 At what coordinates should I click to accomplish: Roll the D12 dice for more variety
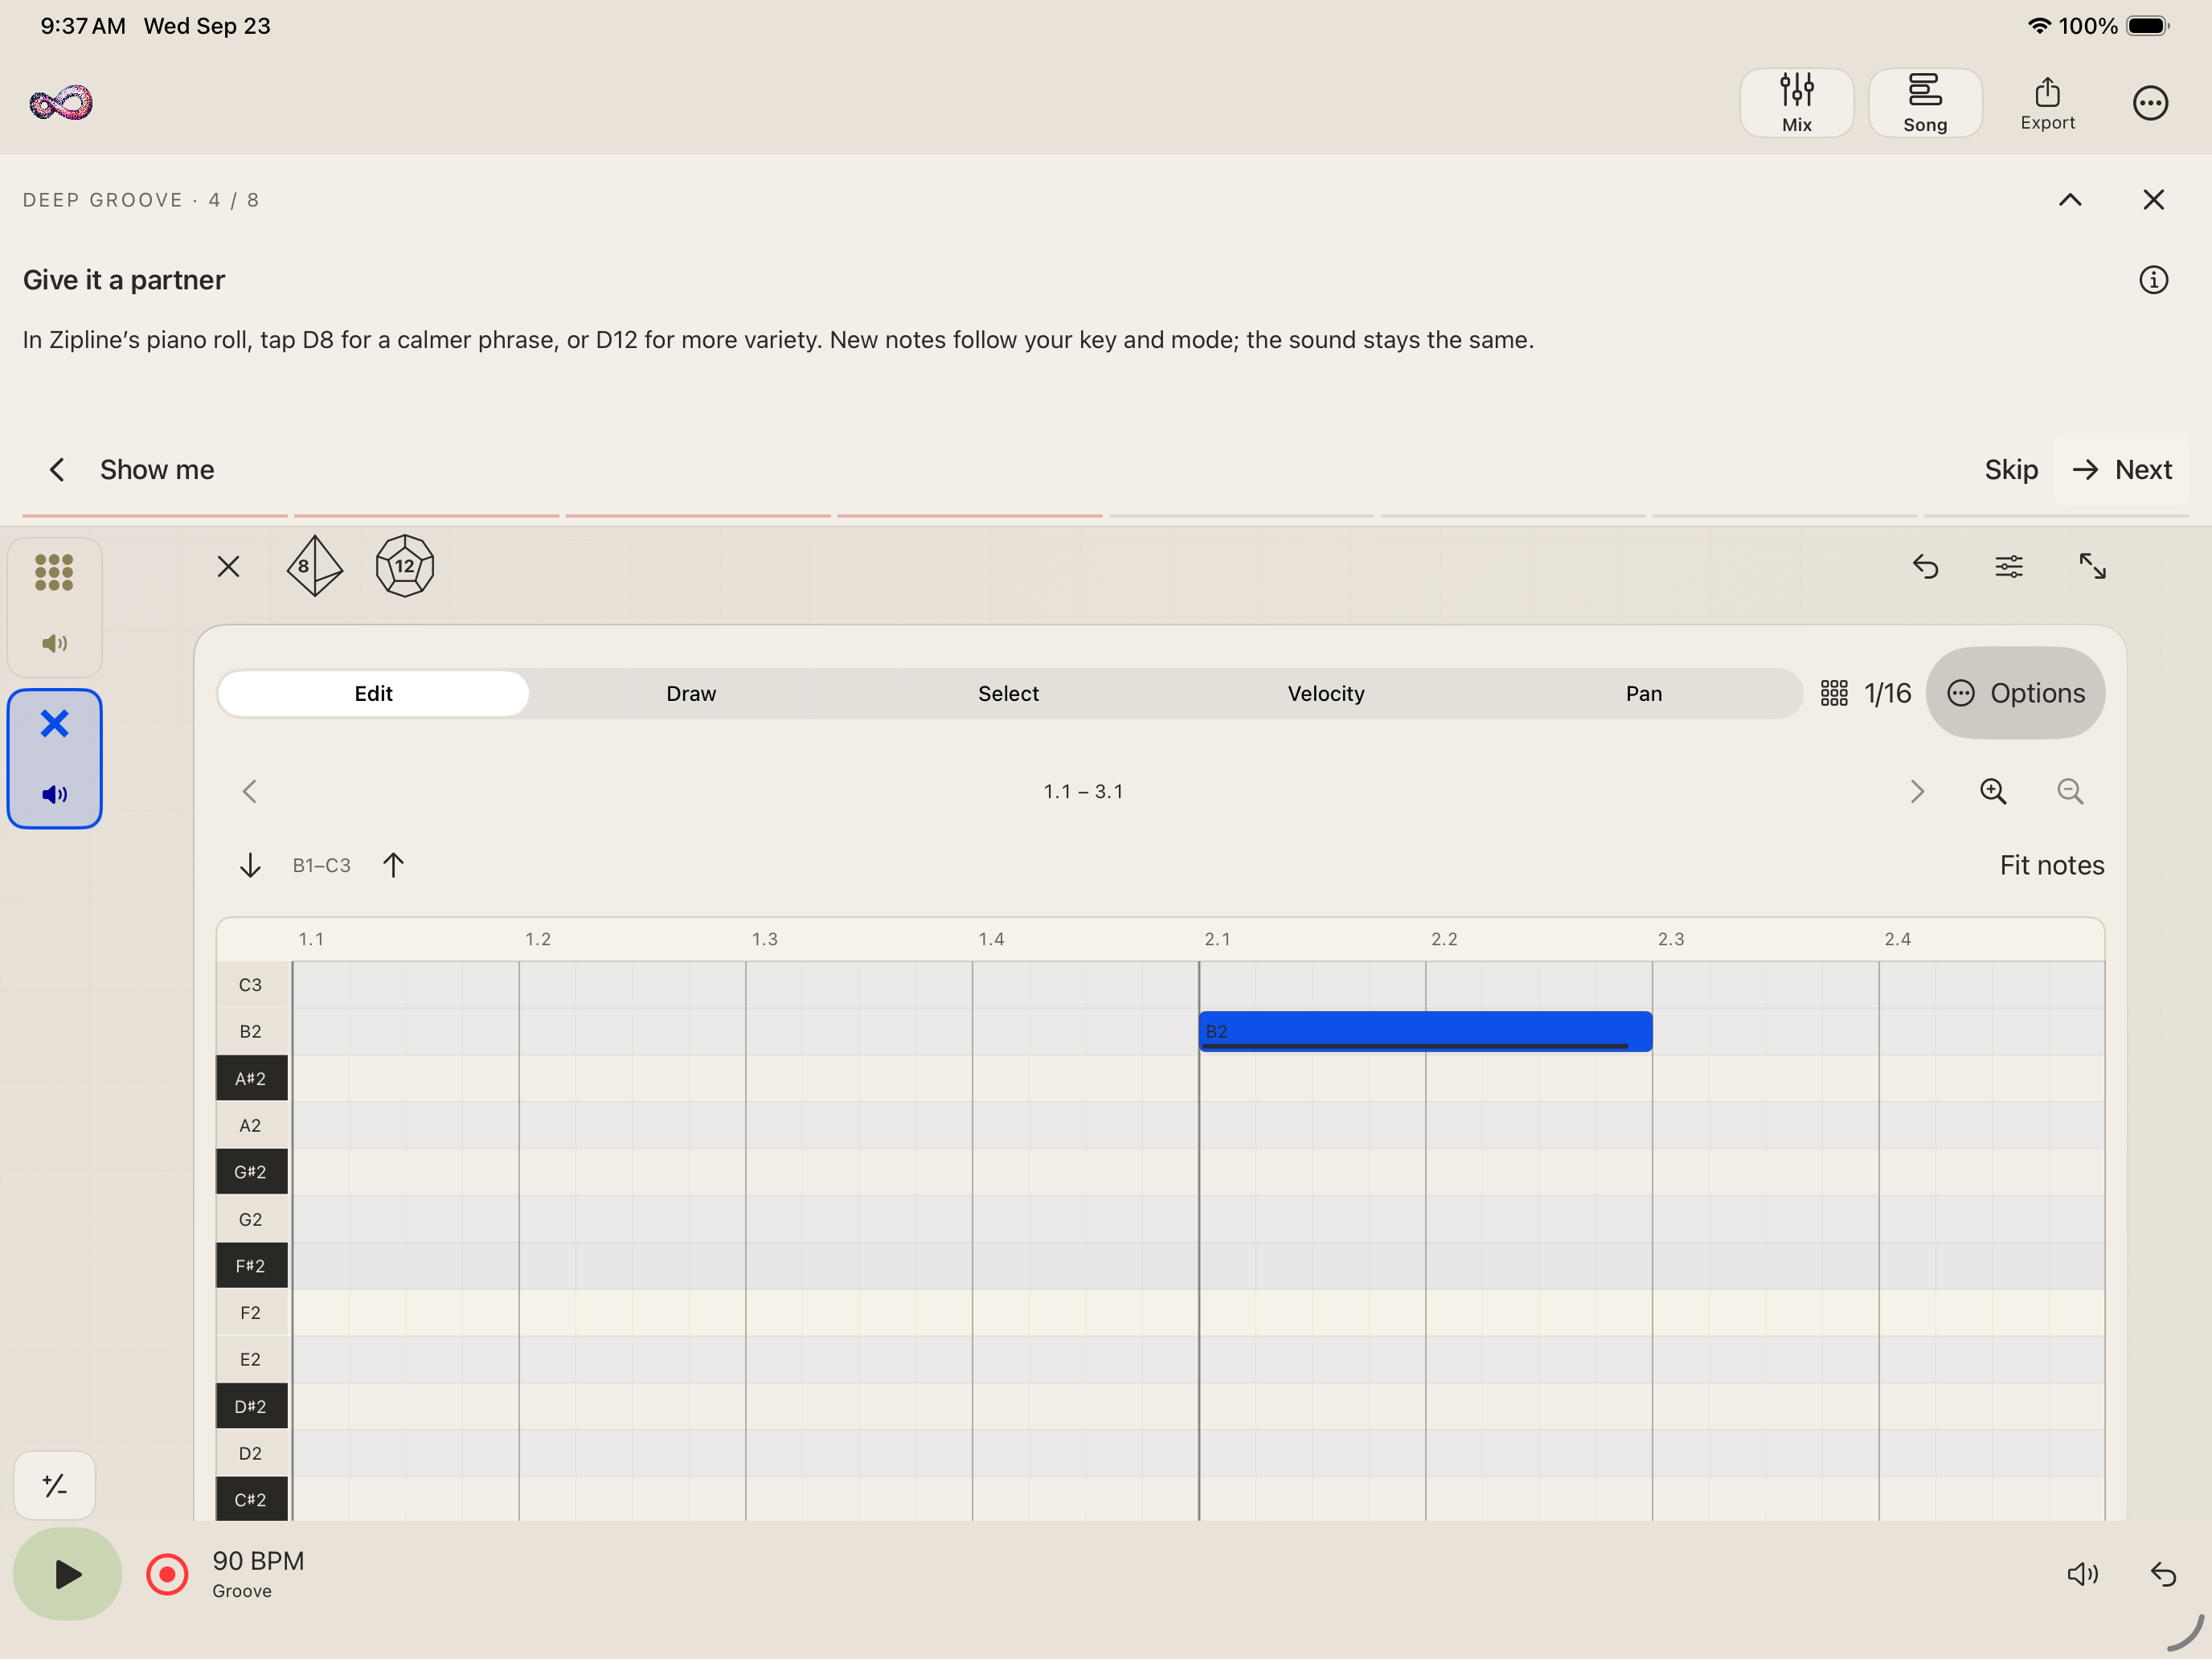tap(404, 566)
